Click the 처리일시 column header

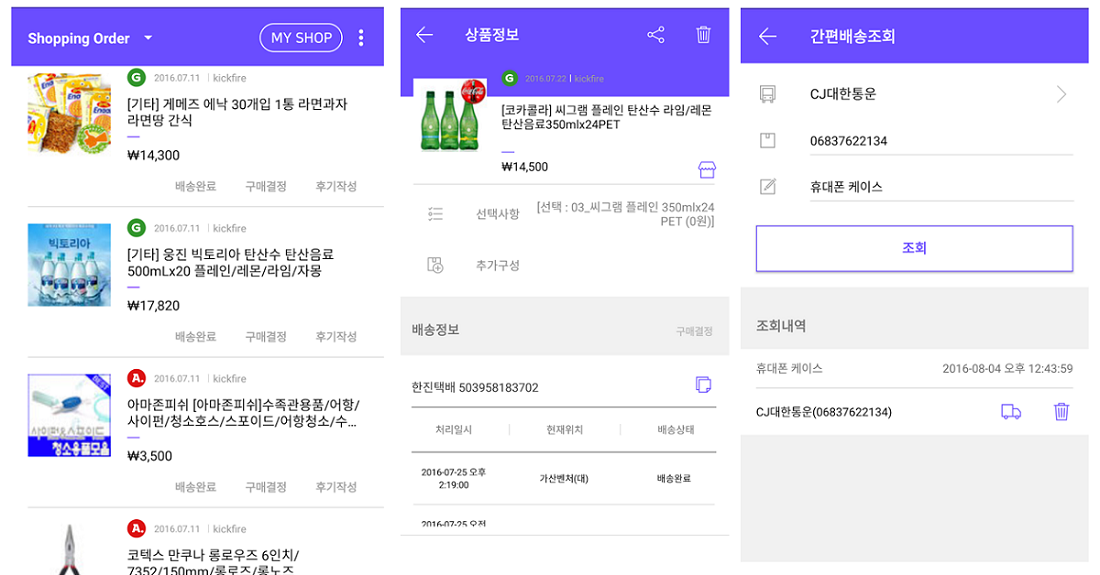453,429
